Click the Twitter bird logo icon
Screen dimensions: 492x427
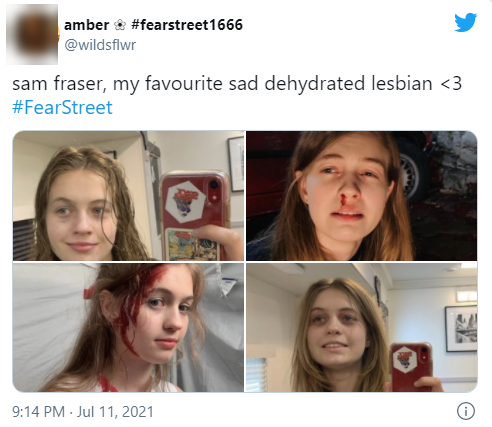(x=466, y=22)
